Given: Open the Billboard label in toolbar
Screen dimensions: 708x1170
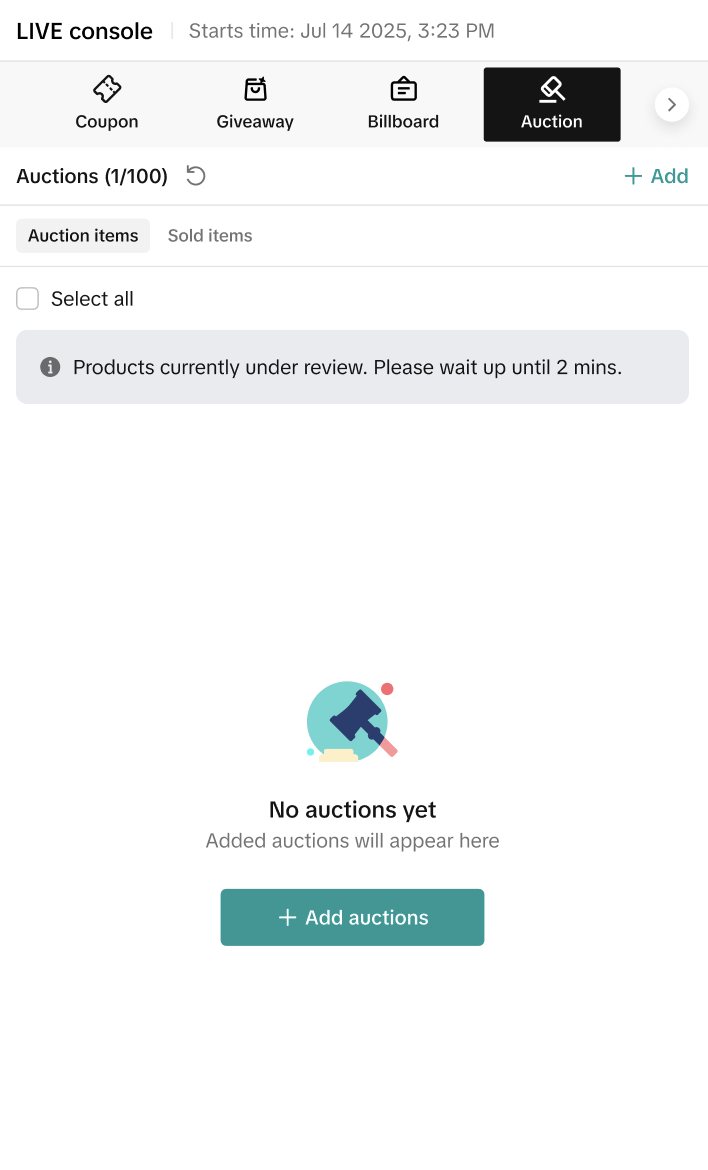Looking at the screenshot, I should [403, 122].
